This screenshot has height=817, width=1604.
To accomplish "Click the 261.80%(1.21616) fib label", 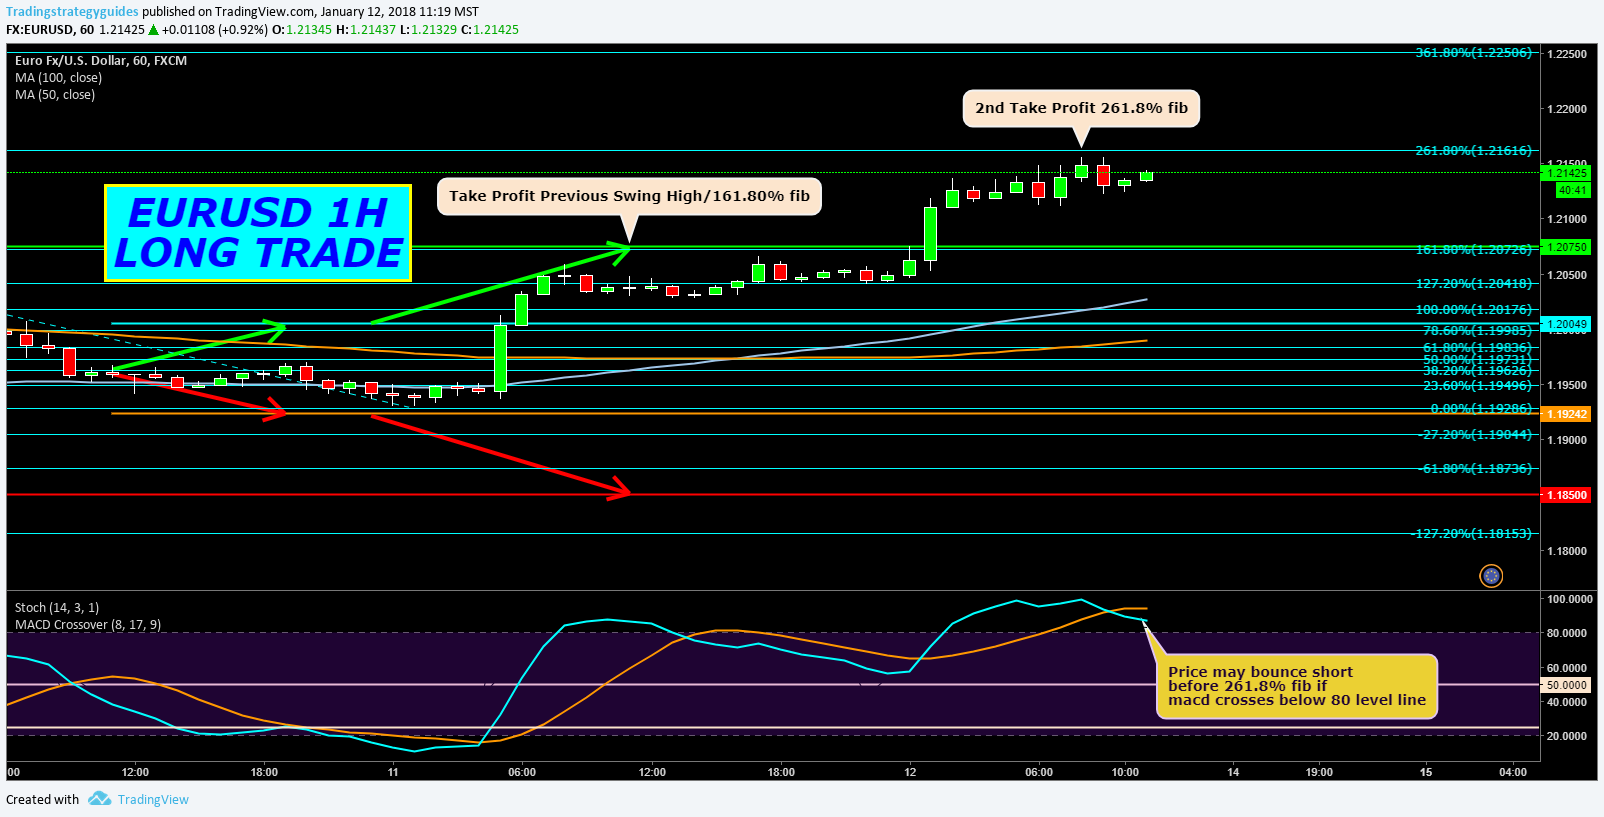I will pos(1473,150).
